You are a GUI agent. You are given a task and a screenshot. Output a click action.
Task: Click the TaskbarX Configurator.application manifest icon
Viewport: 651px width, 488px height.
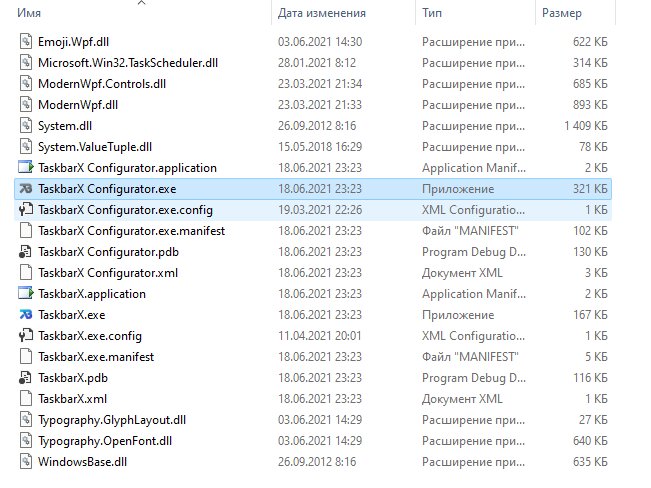(x=26, y=167)
